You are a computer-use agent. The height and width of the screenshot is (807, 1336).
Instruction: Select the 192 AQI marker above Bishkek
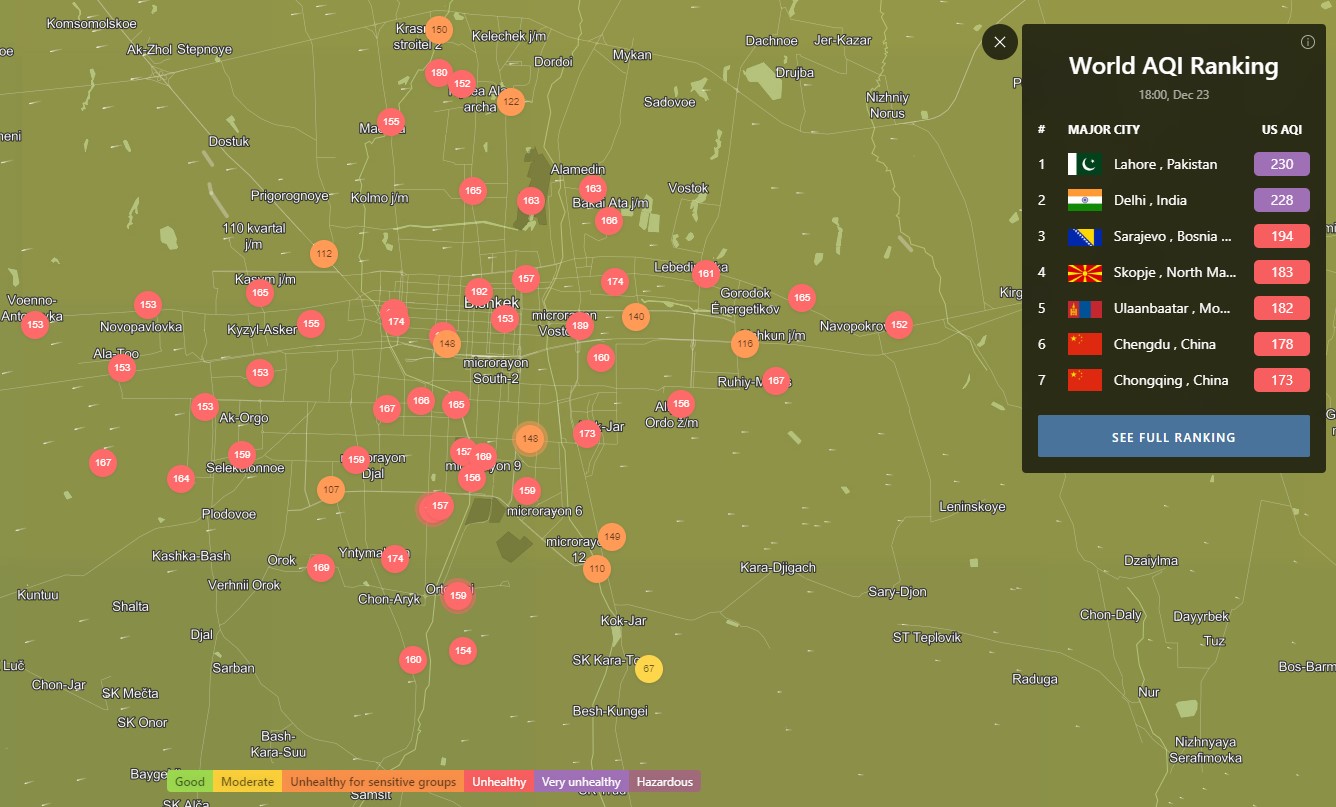click(479, 292)
